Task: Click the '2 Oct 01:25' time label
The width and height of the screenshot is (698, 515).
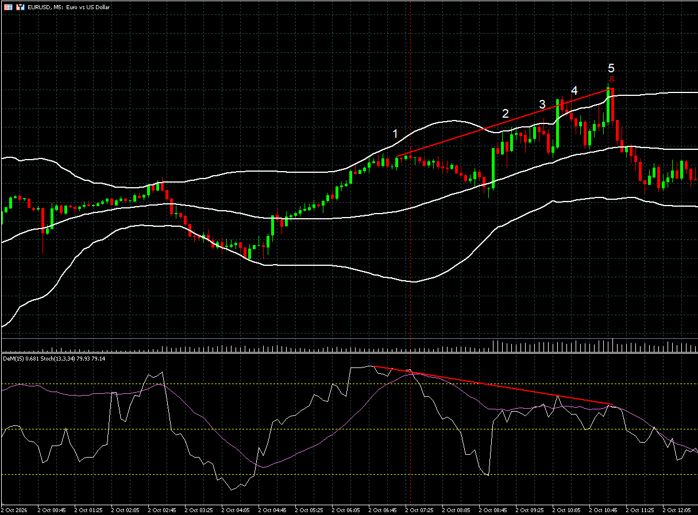Action: (88, 510)
